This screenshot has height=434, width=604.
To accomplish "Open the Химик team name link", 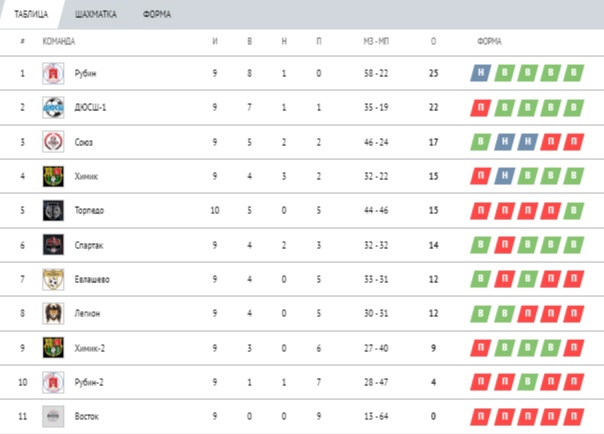I will pyautogui.click(x=86, y=176).
